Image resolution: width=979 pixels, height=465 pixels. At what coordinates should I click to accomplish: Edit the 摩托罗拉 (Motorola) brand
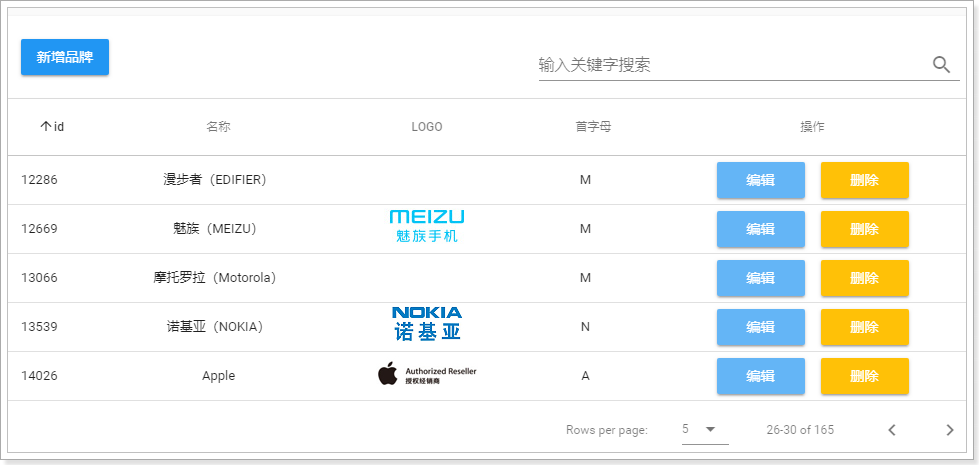[x=760, y=278]
